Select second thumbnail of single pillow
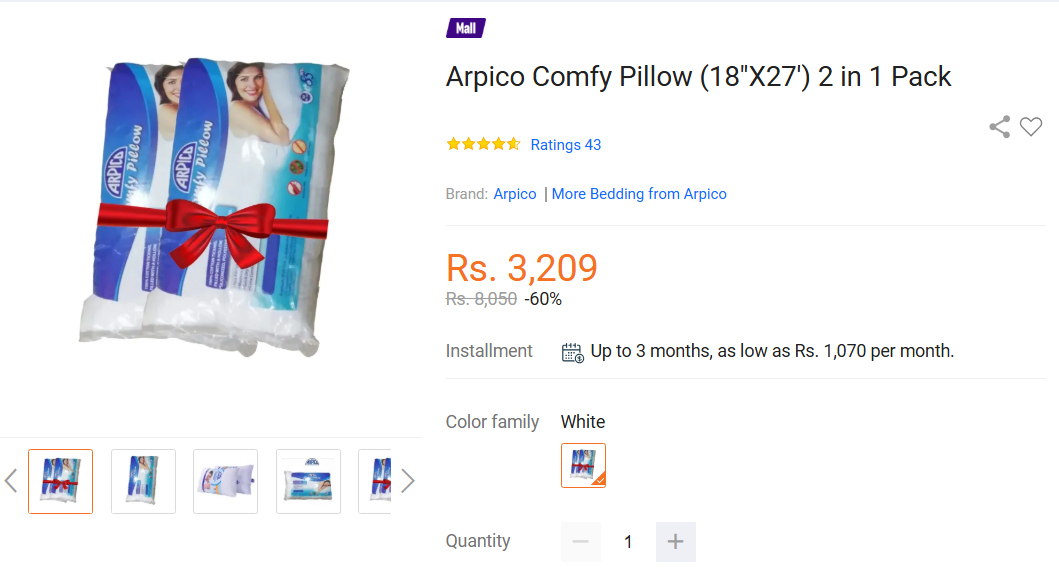The height and width of the screenshot is (568, 1059). [143, 482]
